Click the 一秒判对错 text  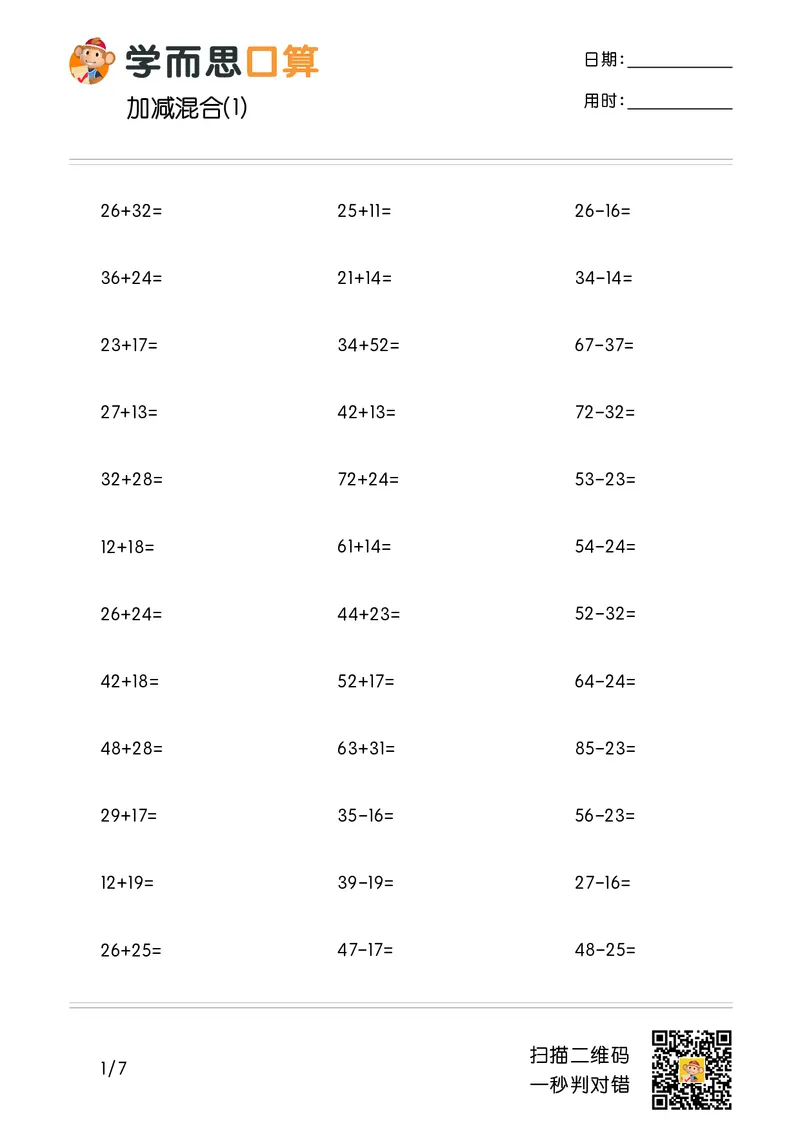pos(580,1085)
